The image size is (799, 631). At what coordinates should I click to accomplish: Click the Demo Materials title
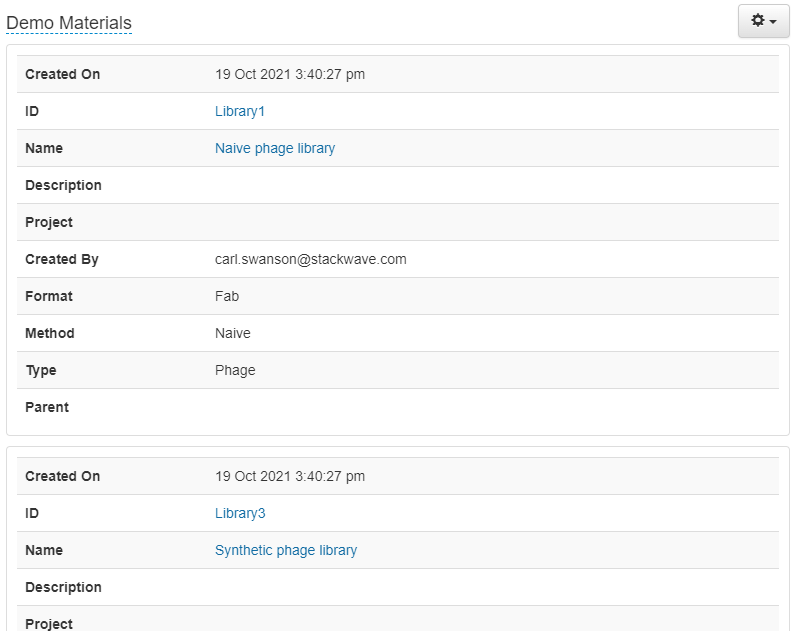click(69, 23)
